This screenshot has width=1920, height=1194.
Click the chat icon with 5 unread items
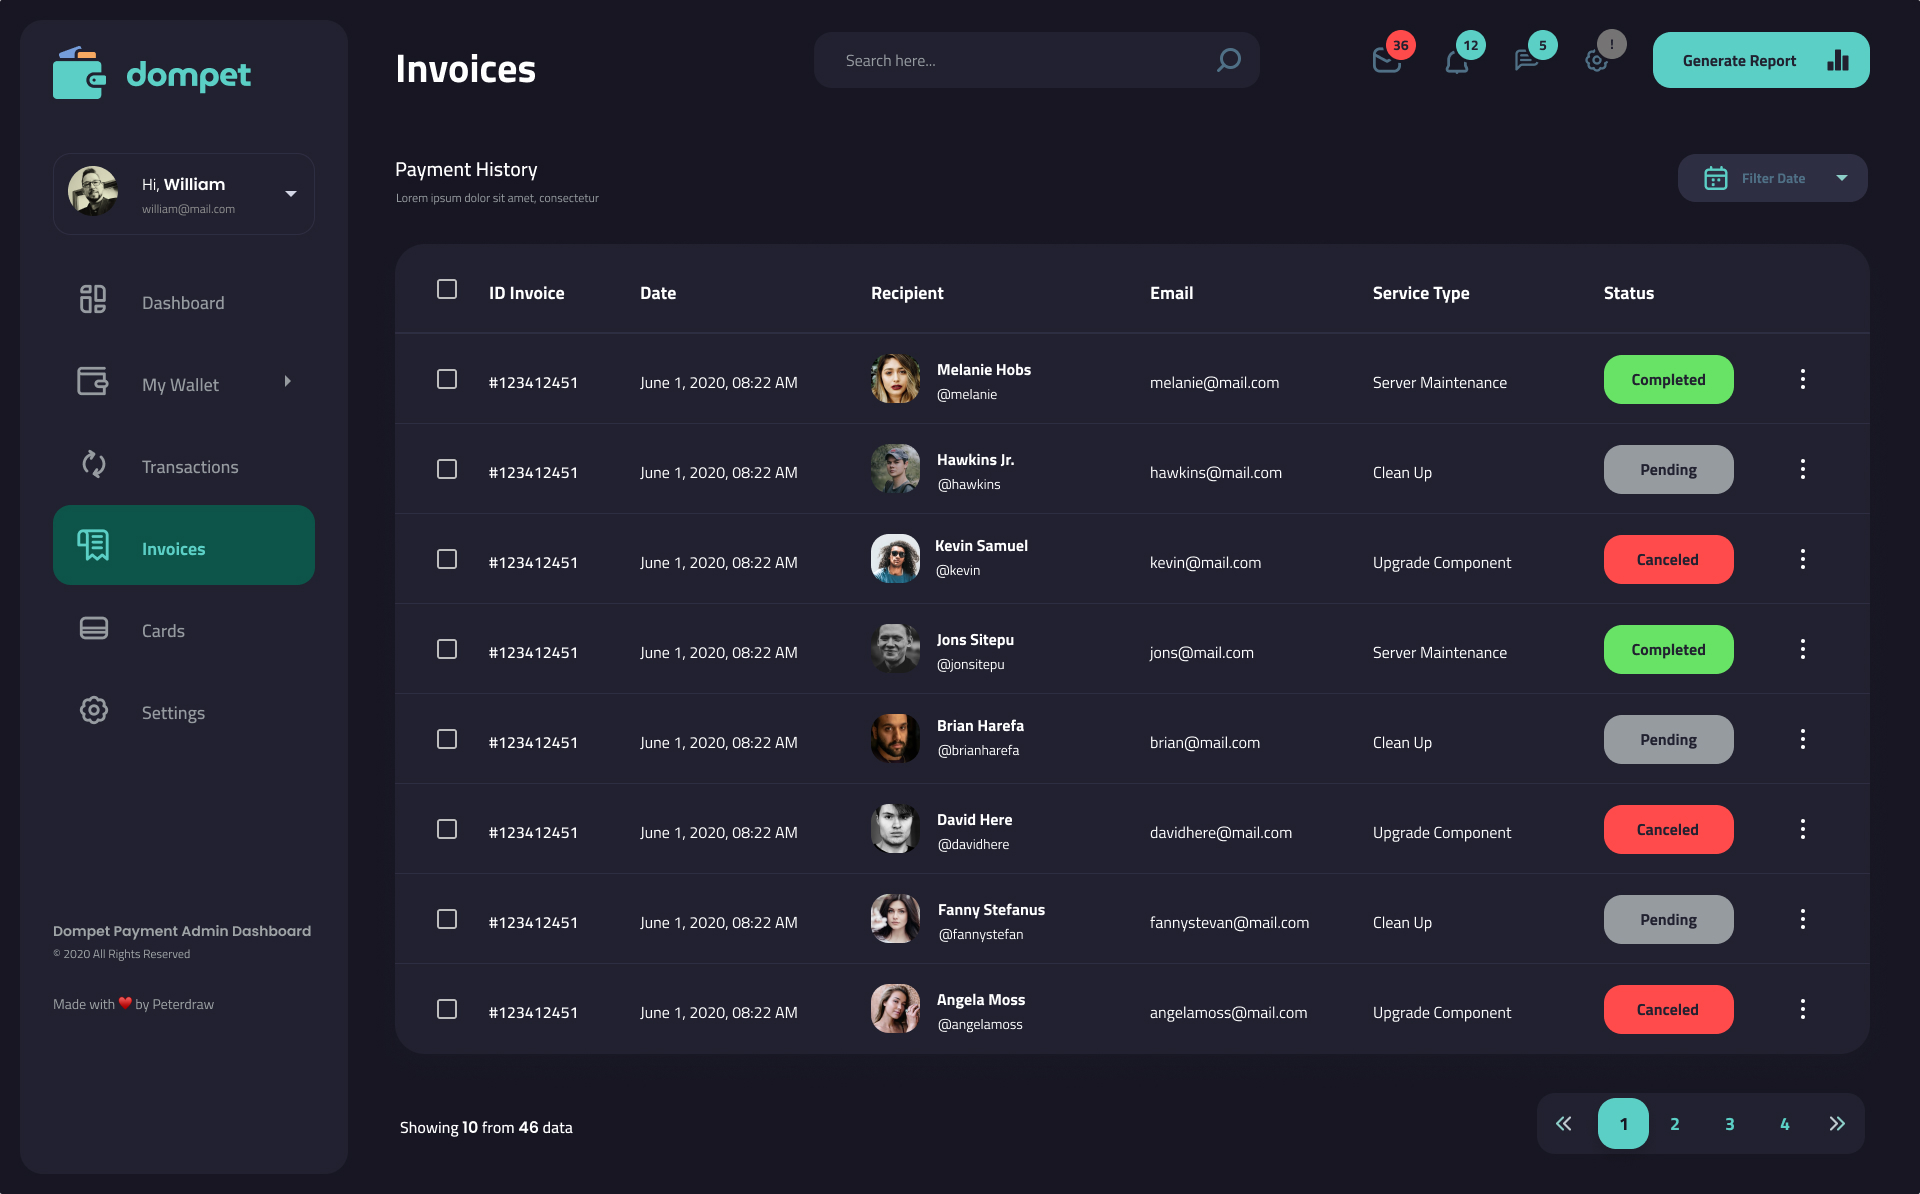(1526, 60)
